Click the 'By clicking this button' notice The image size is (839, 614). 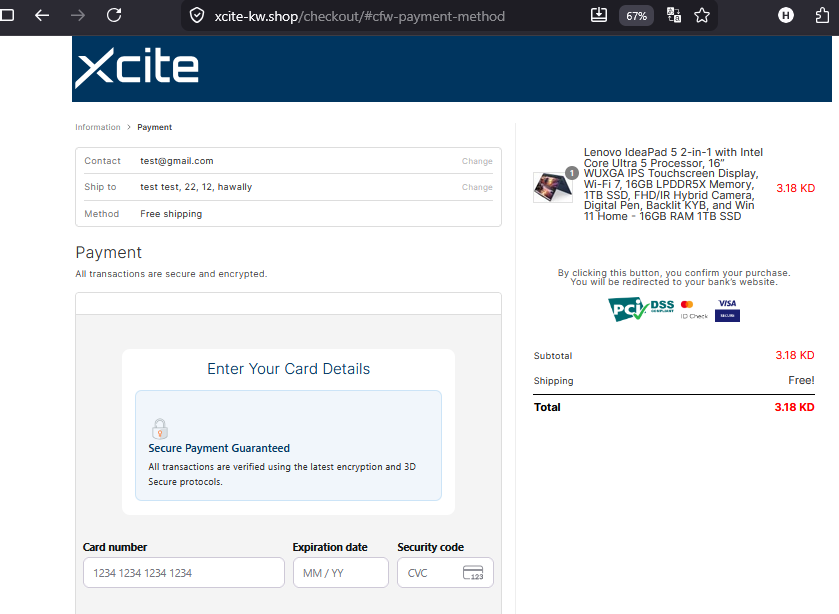click(x=674, y=277)
